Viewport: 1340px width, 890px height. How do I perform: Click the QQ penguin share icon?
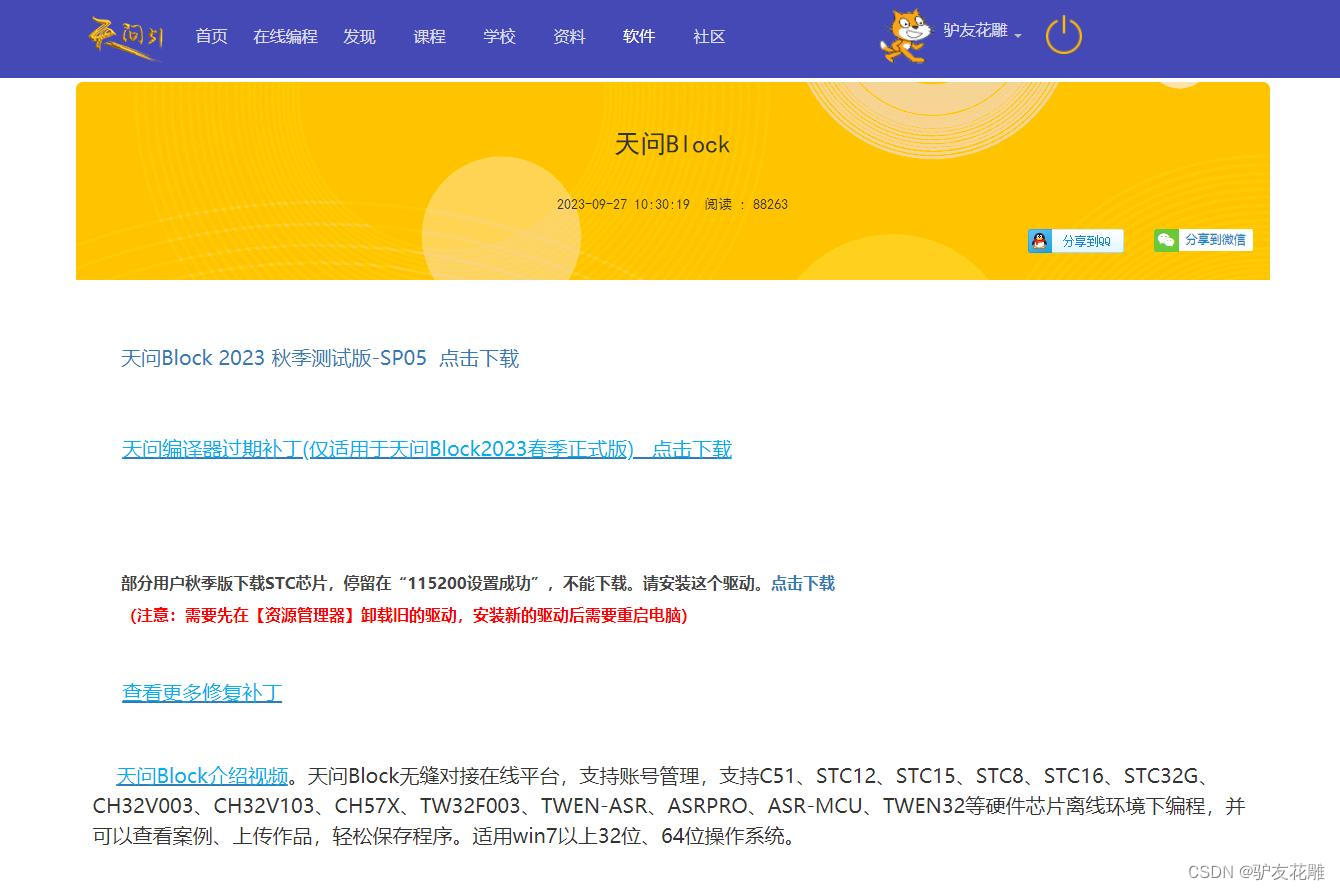click(x=1040, y=241)
